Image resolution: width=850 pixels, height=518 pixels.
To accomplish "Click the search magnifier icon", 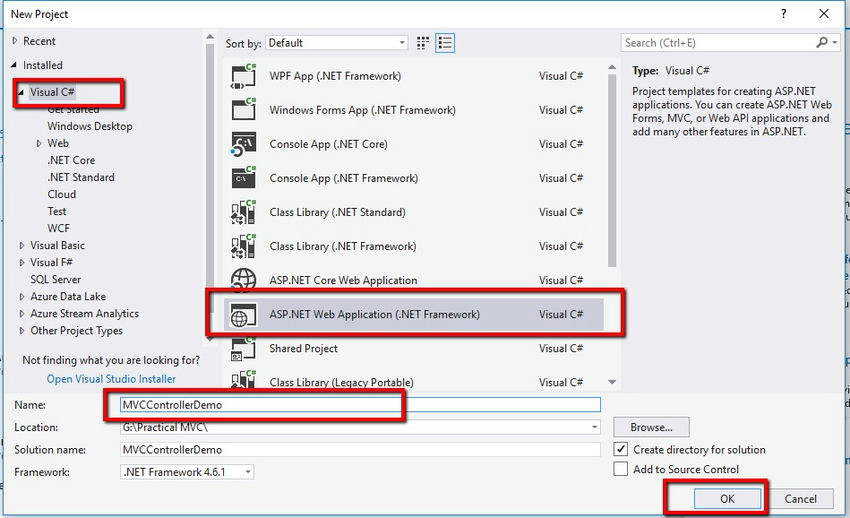I will [822, 42].
